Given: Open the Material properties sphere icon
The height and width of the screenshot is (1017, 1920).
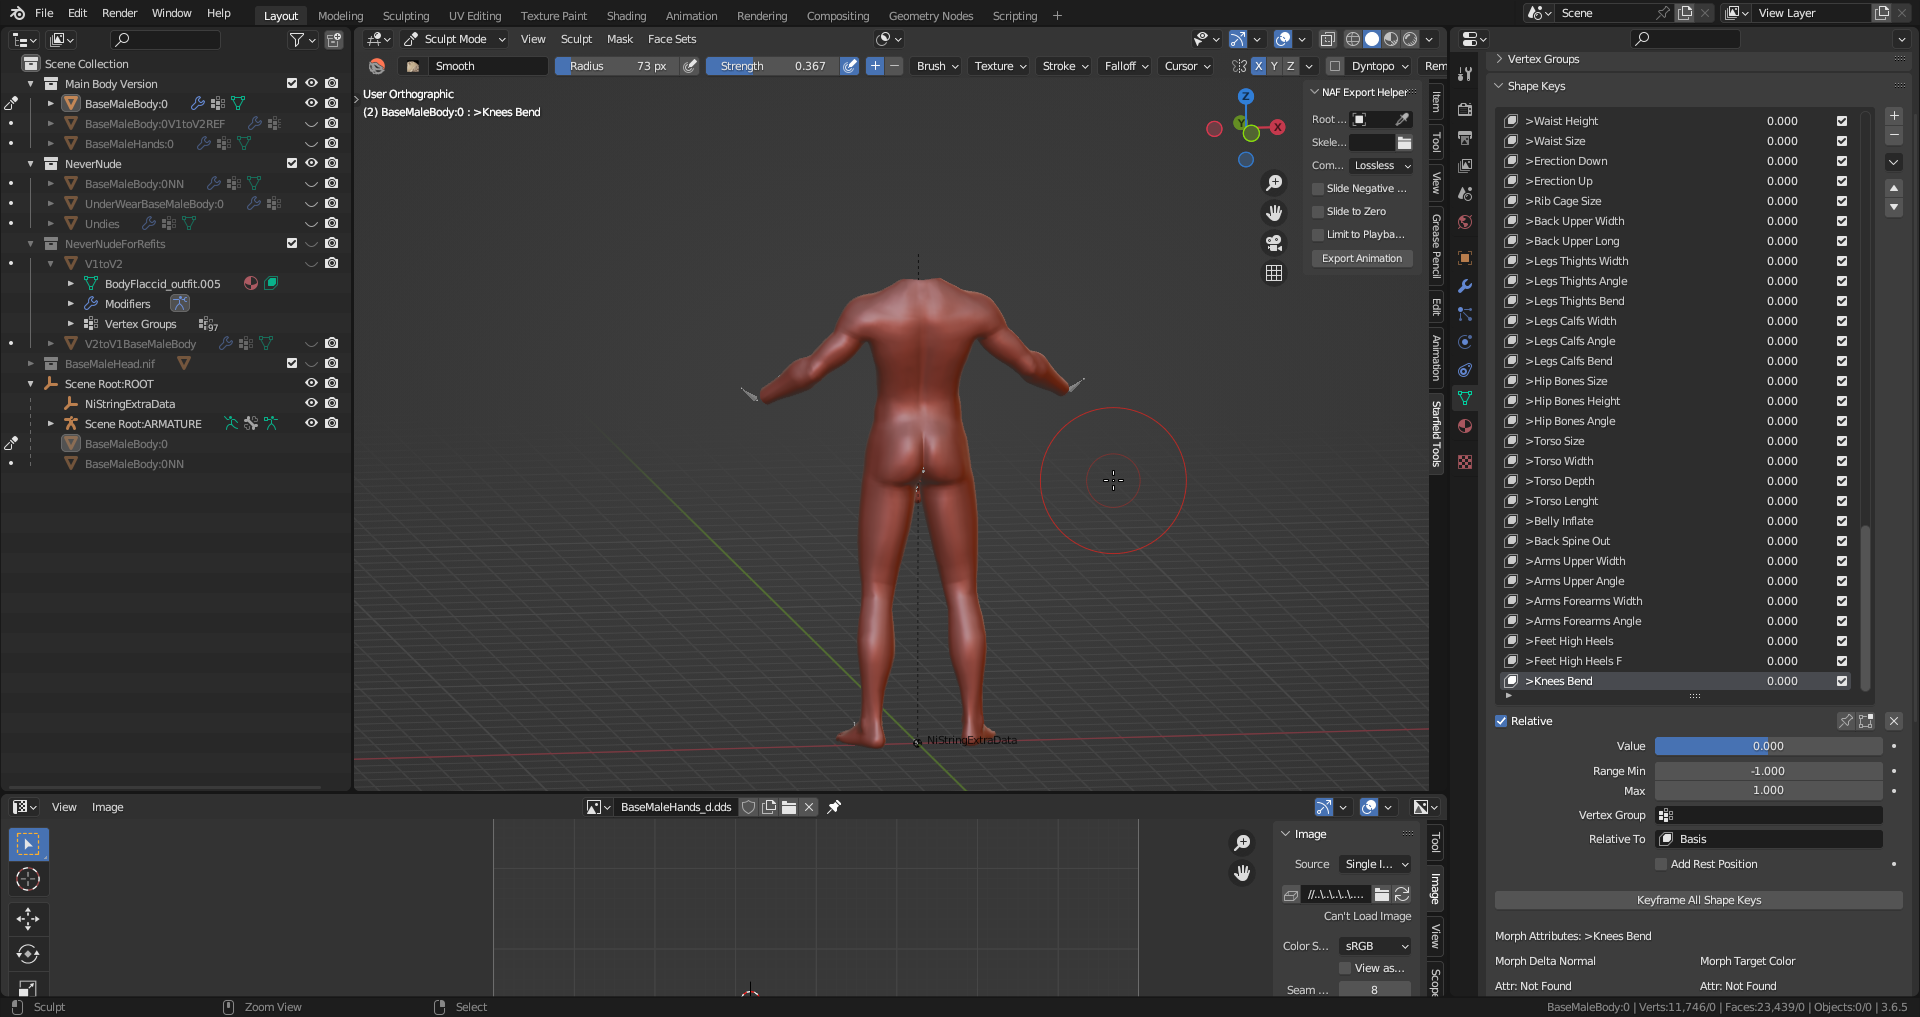Looking at the screenshot, I should [x=1465, y=426].
